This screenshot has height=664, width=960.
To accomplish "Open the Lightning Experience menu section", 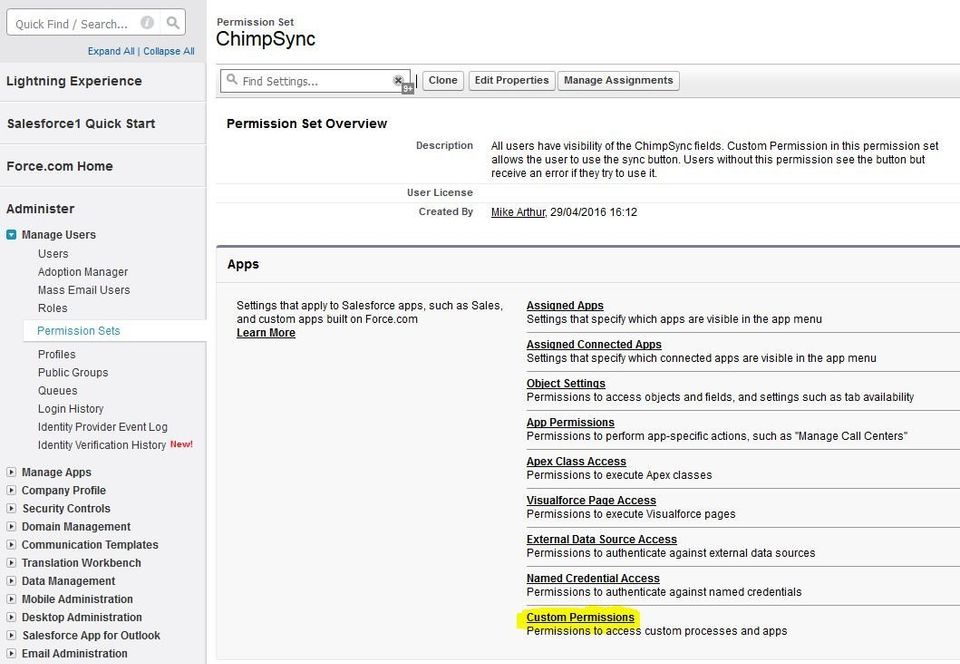I will 74,81.
